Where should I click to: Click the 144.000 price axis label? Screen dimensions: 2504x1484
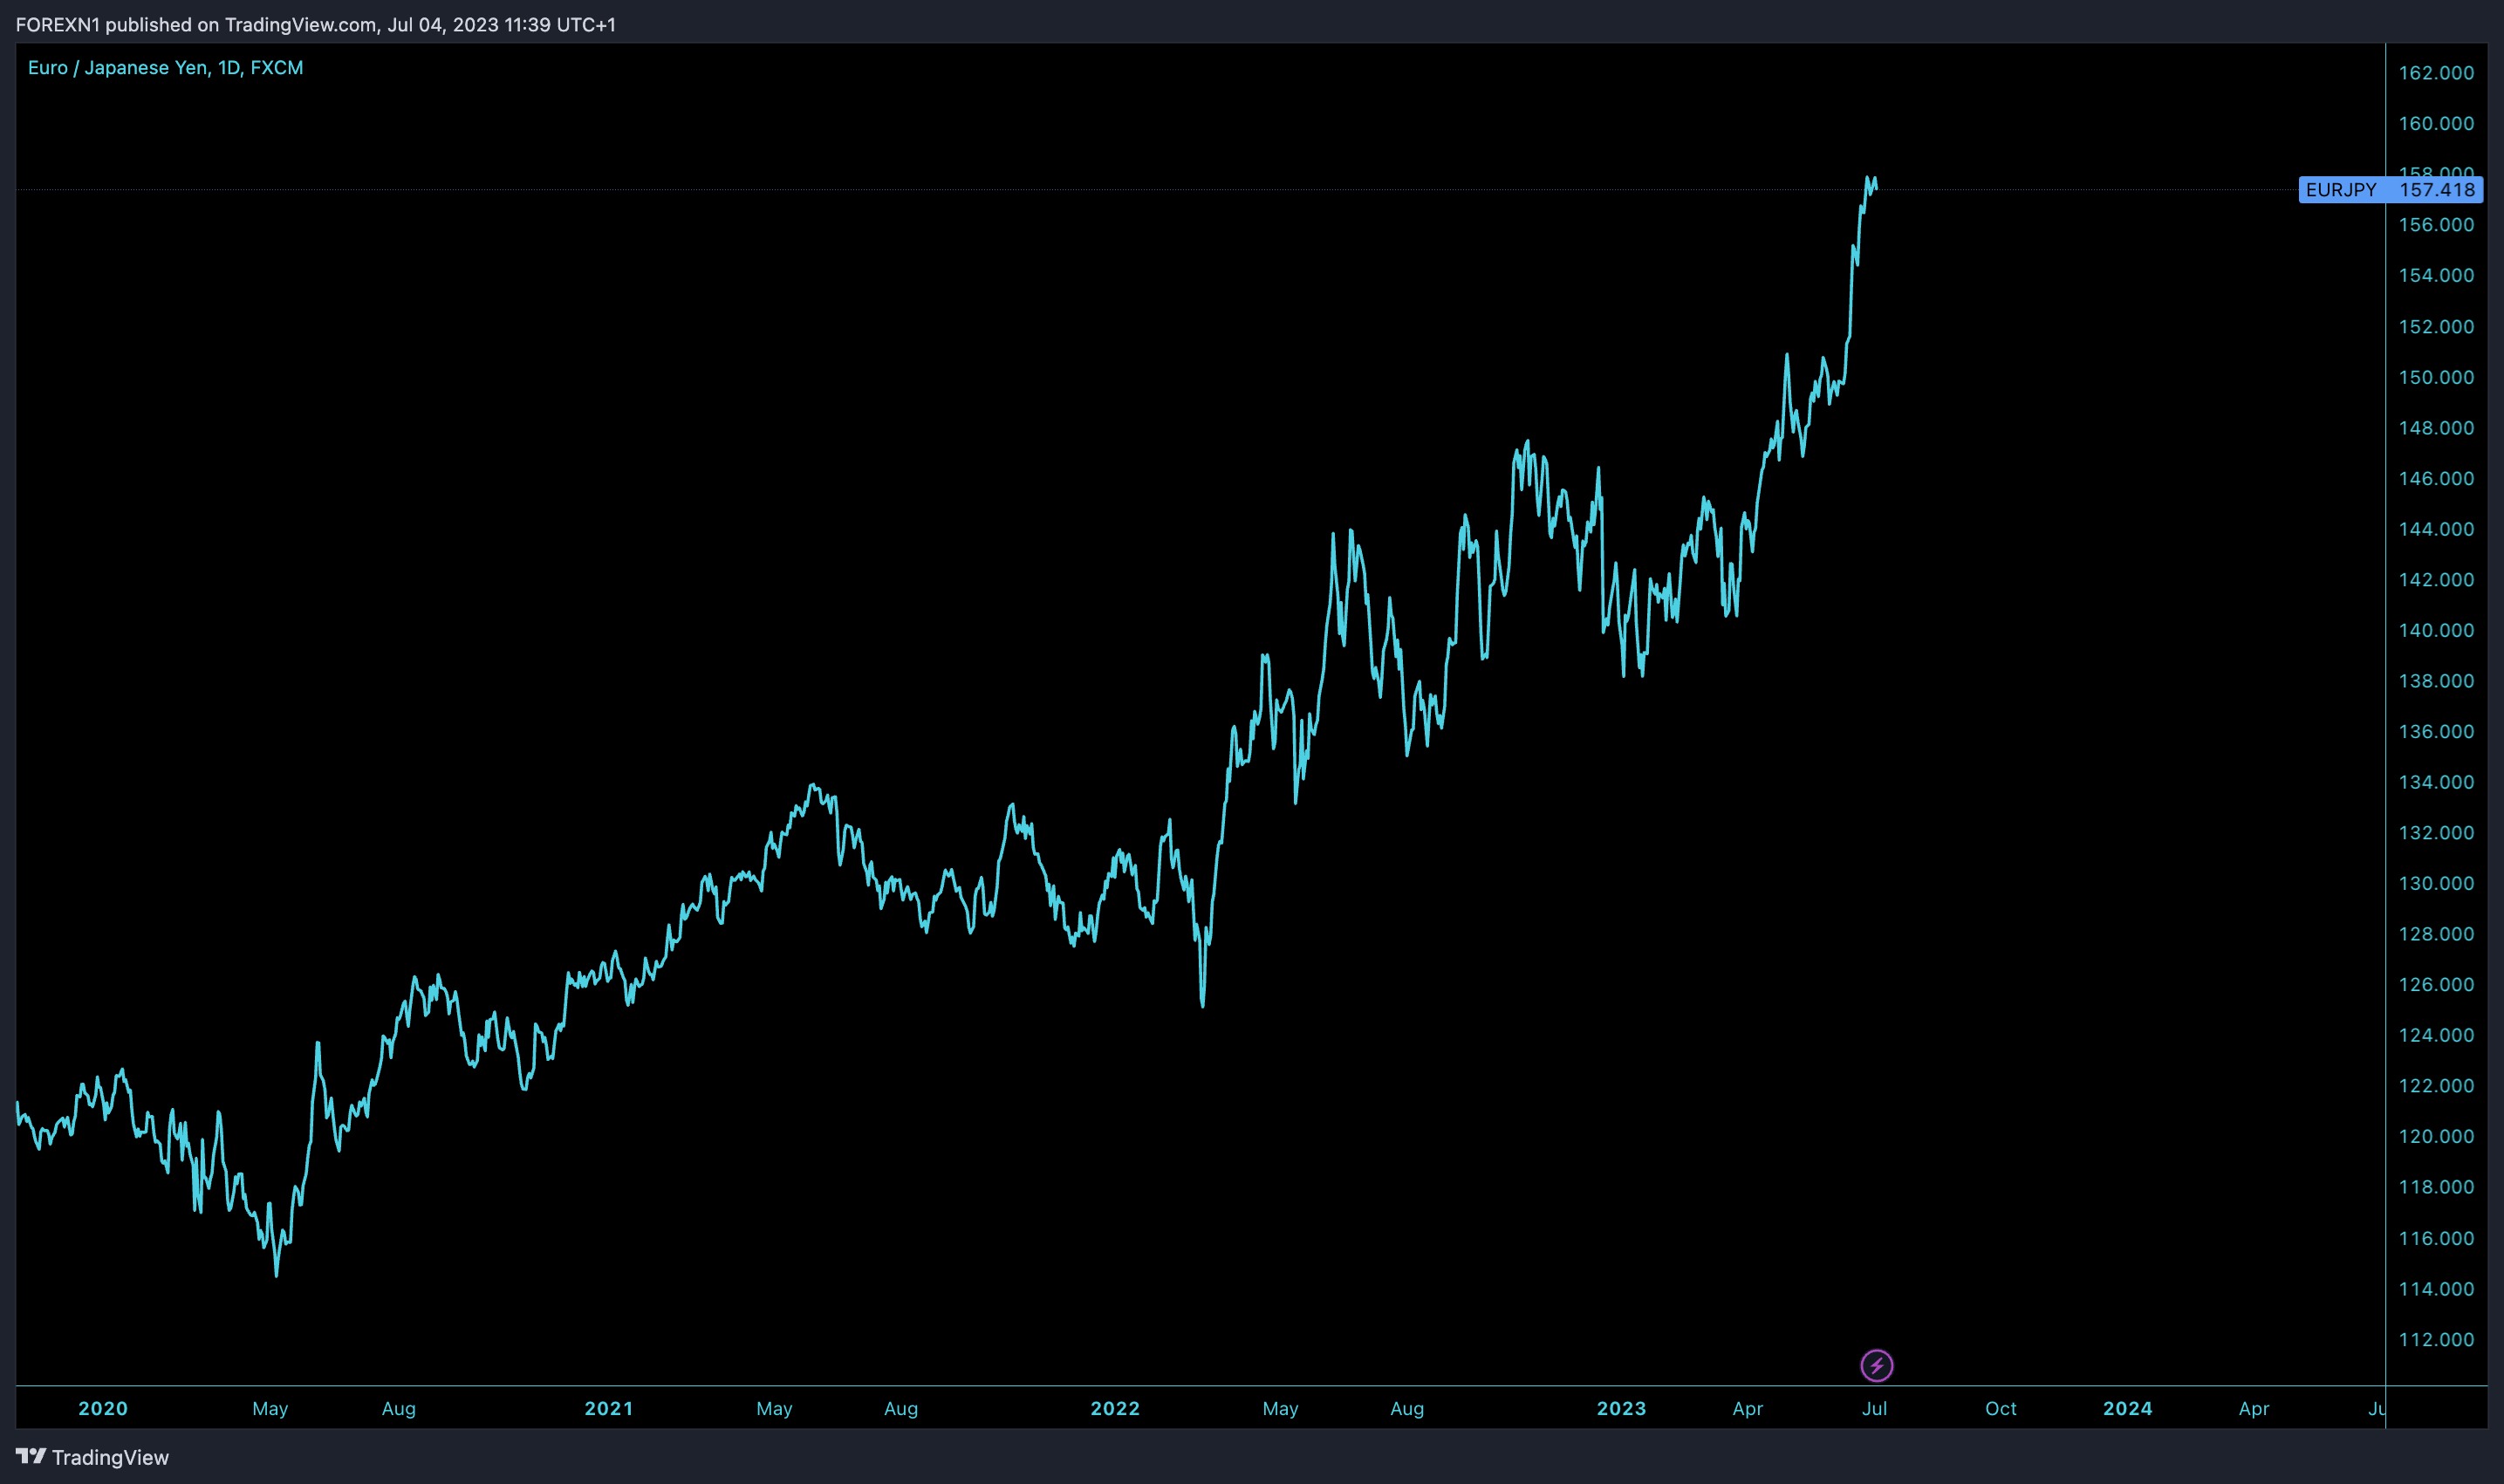coord(2436,529)
